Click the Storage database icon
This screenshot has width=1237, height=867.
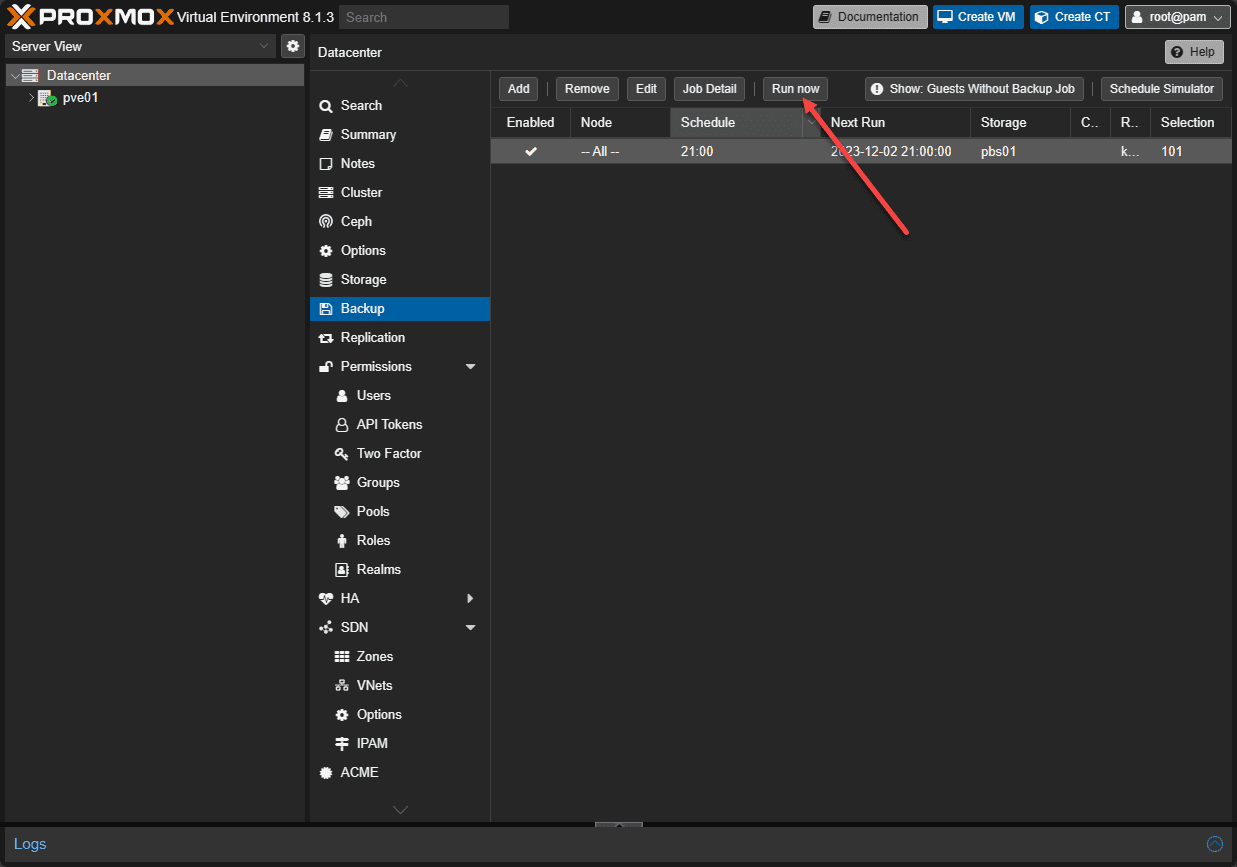[x=326, y=280]
